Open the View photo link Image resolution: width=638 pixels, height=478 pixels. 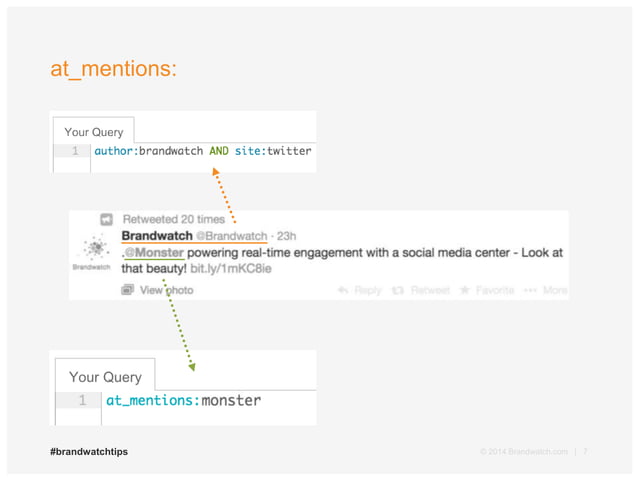pos(166,290)
